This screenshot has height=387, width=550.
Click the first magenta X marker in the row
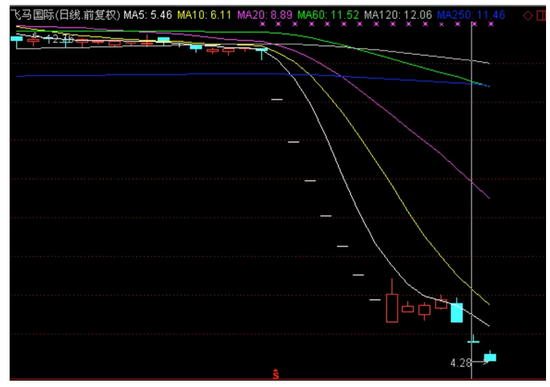pyautogui.click(x=262, y=24)
